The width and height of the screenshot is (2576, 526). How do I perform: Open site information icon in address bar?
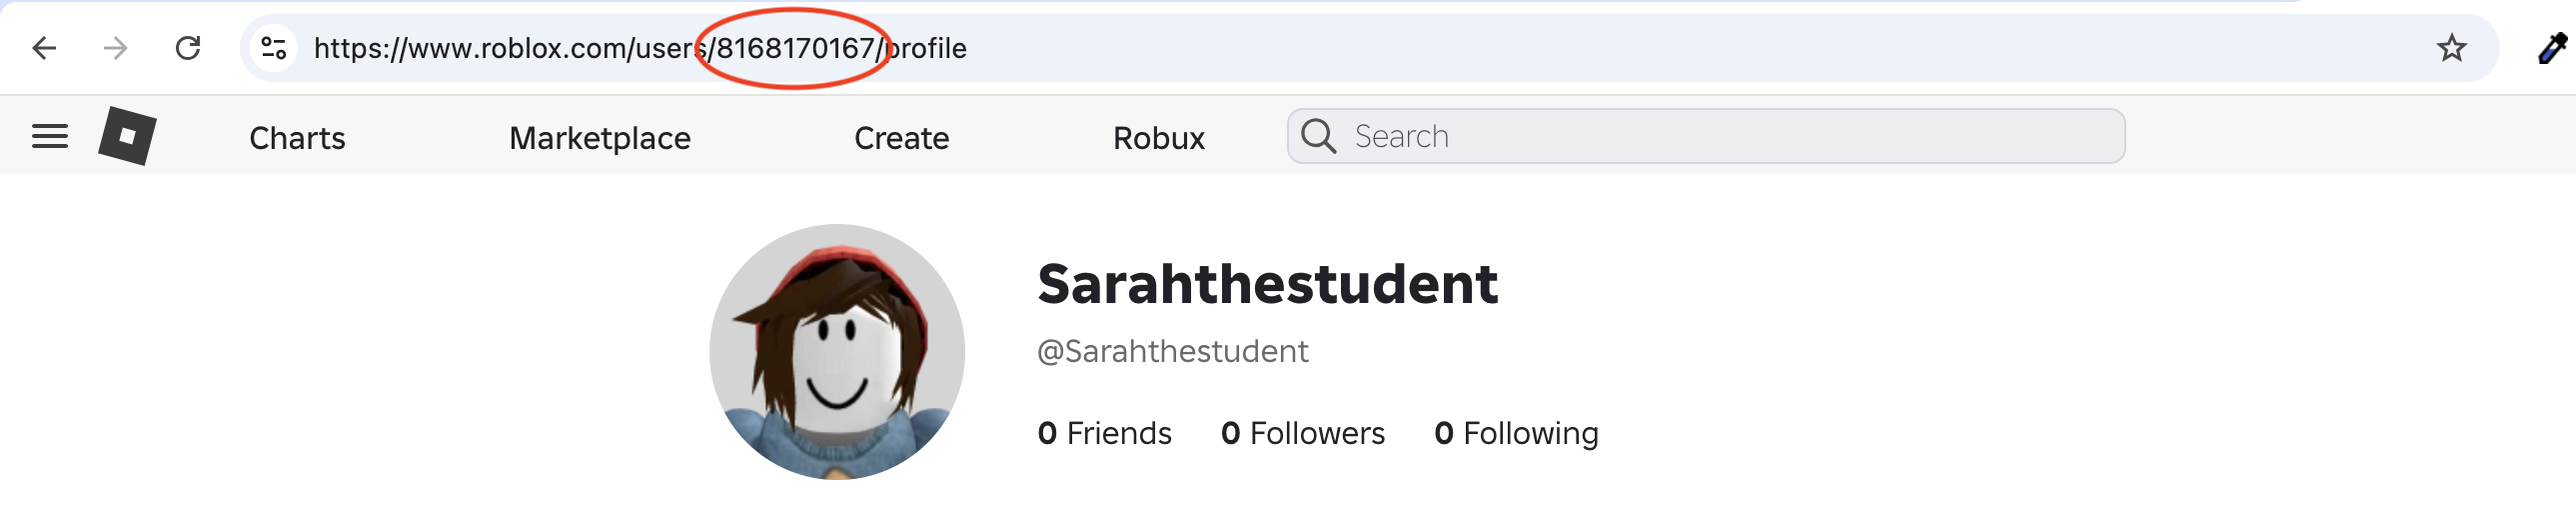[x=274, y=48]
